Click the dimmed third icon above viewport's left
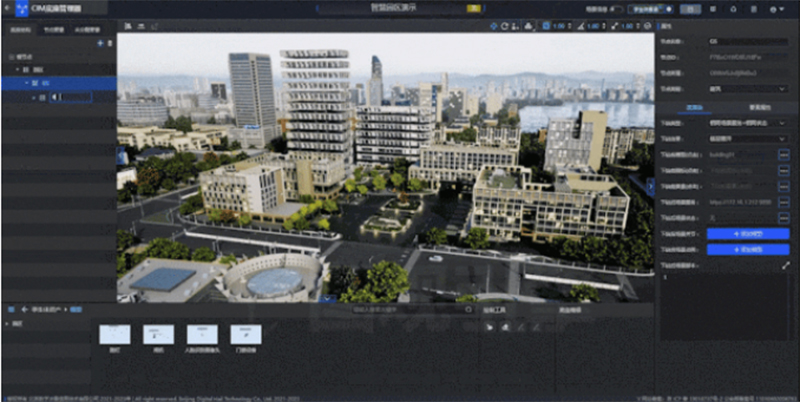 click(154, 26)
